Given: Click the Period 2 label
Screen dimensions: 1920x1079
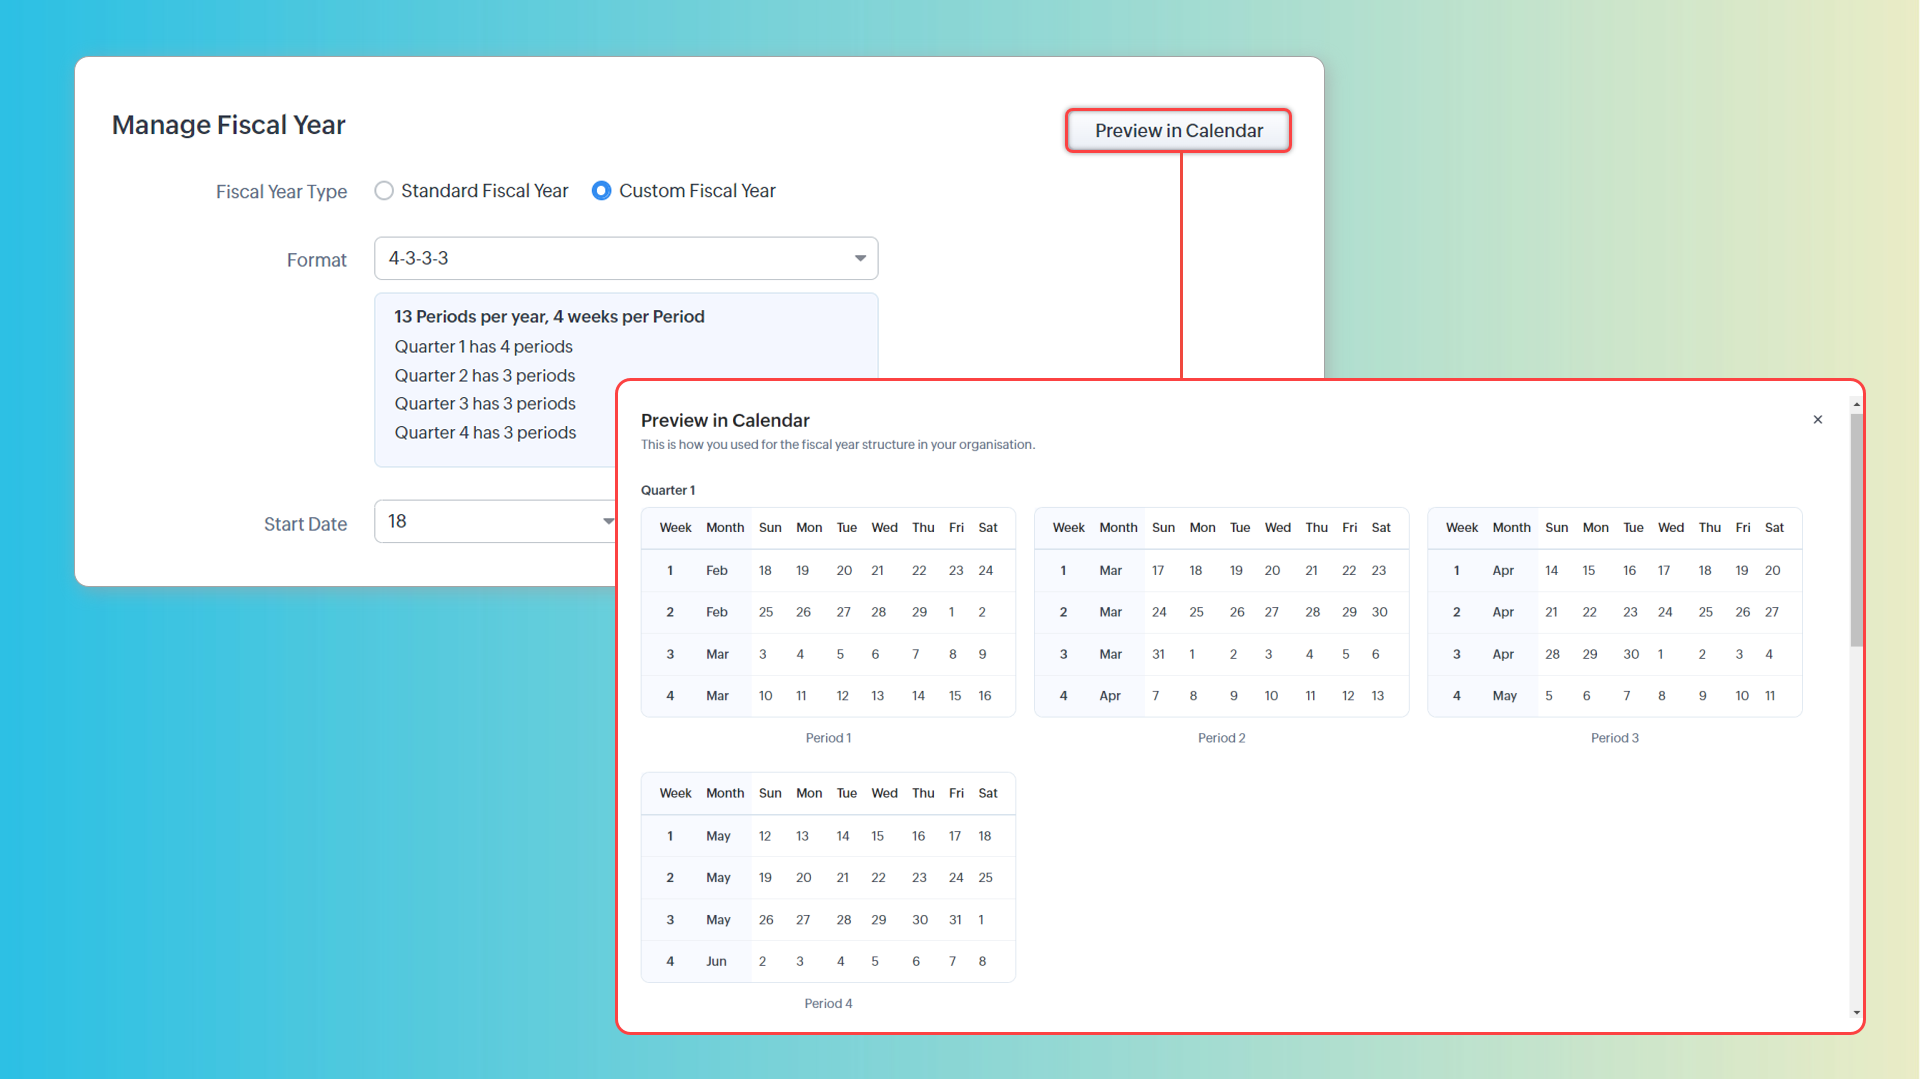Looking at the screenshot, I should coord(1221,738).
